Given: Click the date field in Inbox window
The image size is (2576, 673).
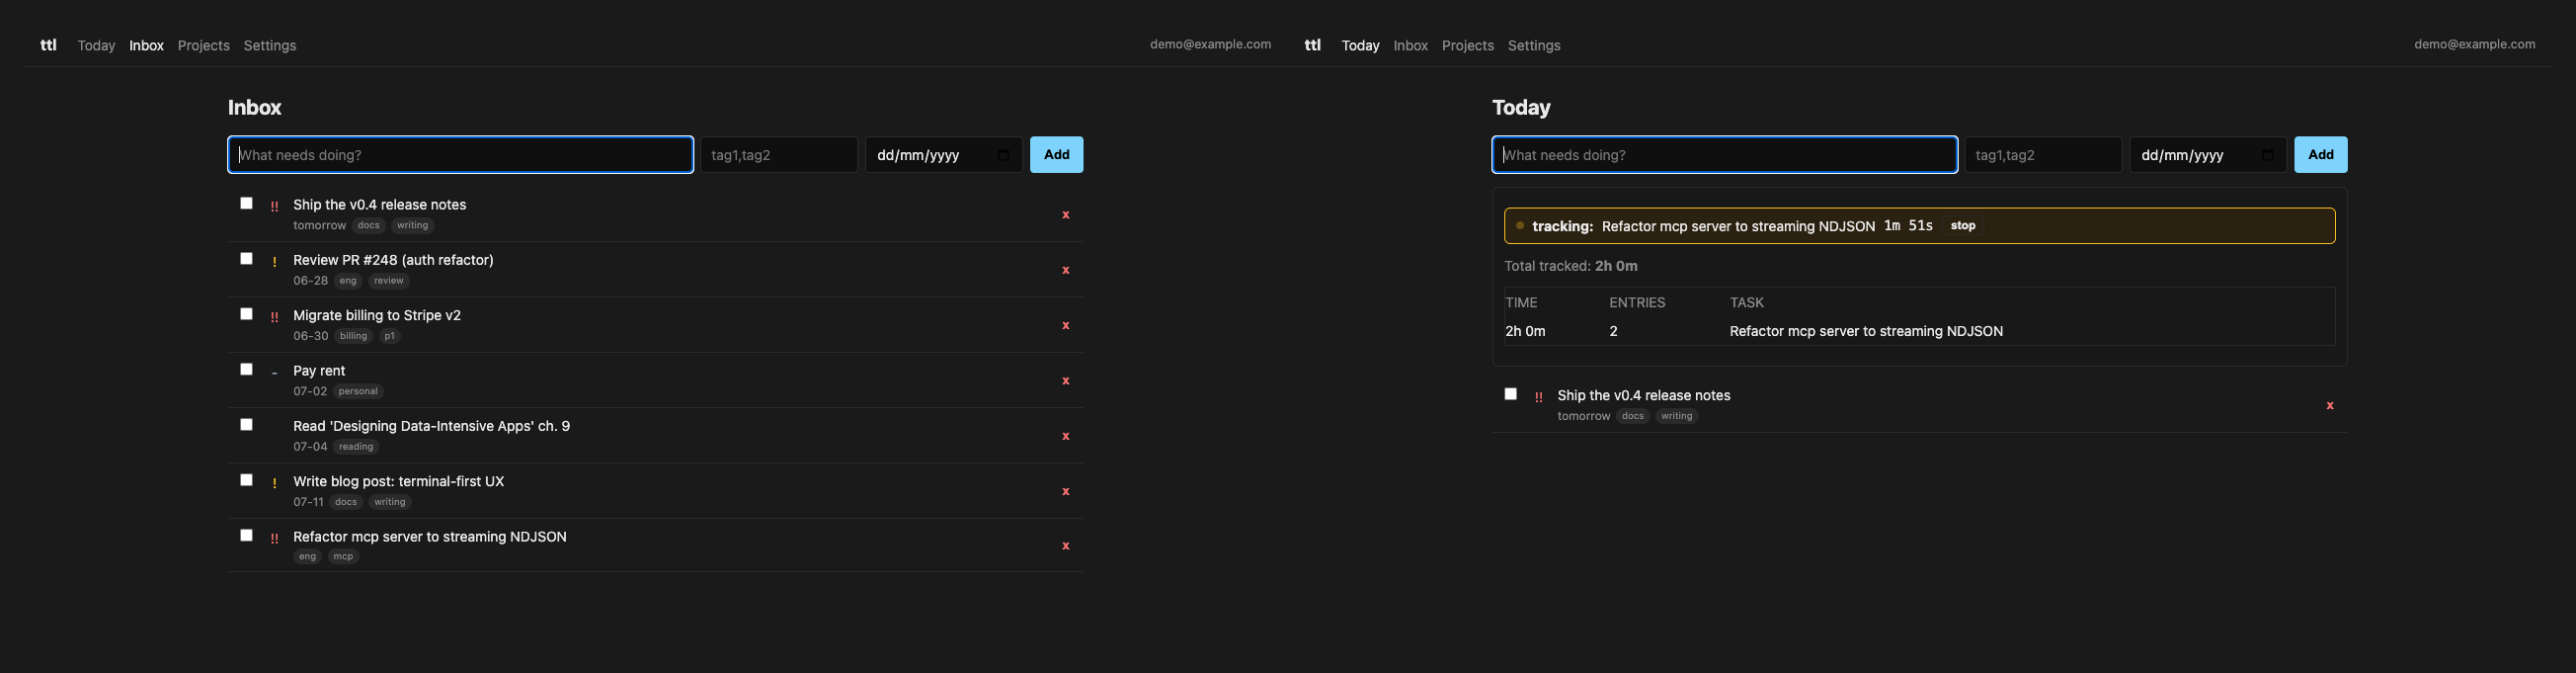Looking at the screenshot, I should tap(943, 155).
